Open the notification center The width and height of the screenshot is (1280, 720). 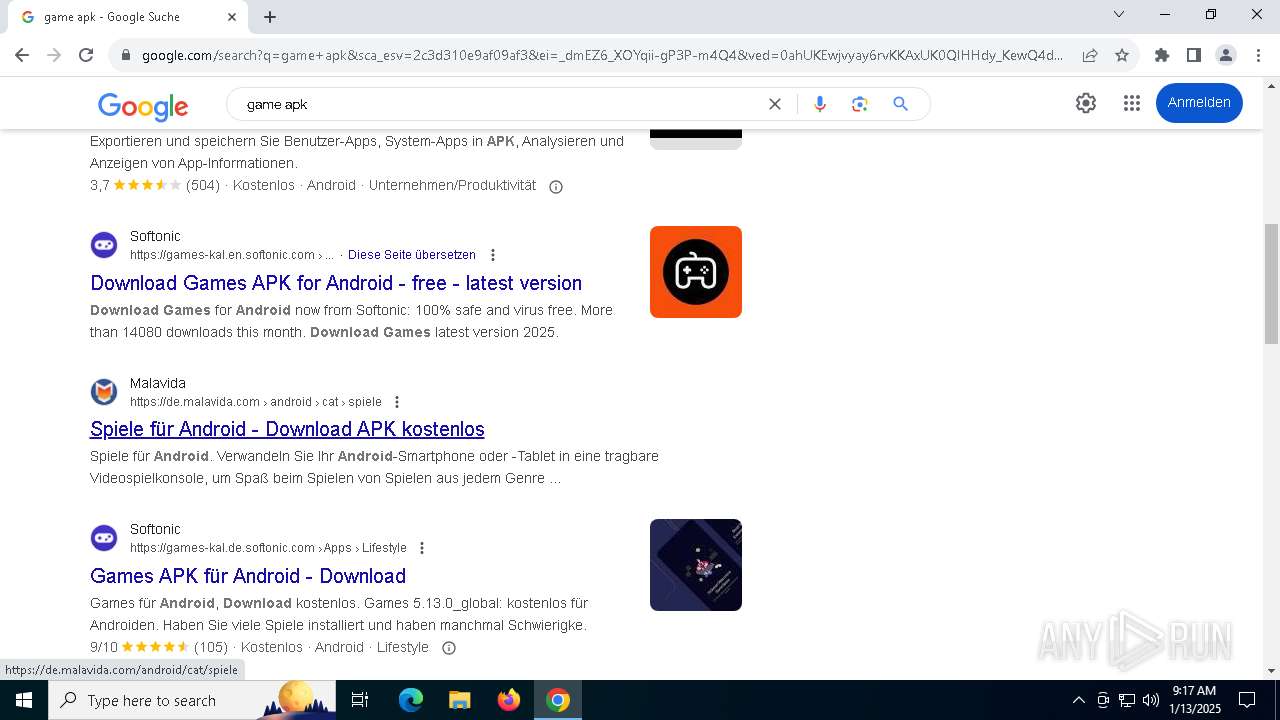point(1247,700)
